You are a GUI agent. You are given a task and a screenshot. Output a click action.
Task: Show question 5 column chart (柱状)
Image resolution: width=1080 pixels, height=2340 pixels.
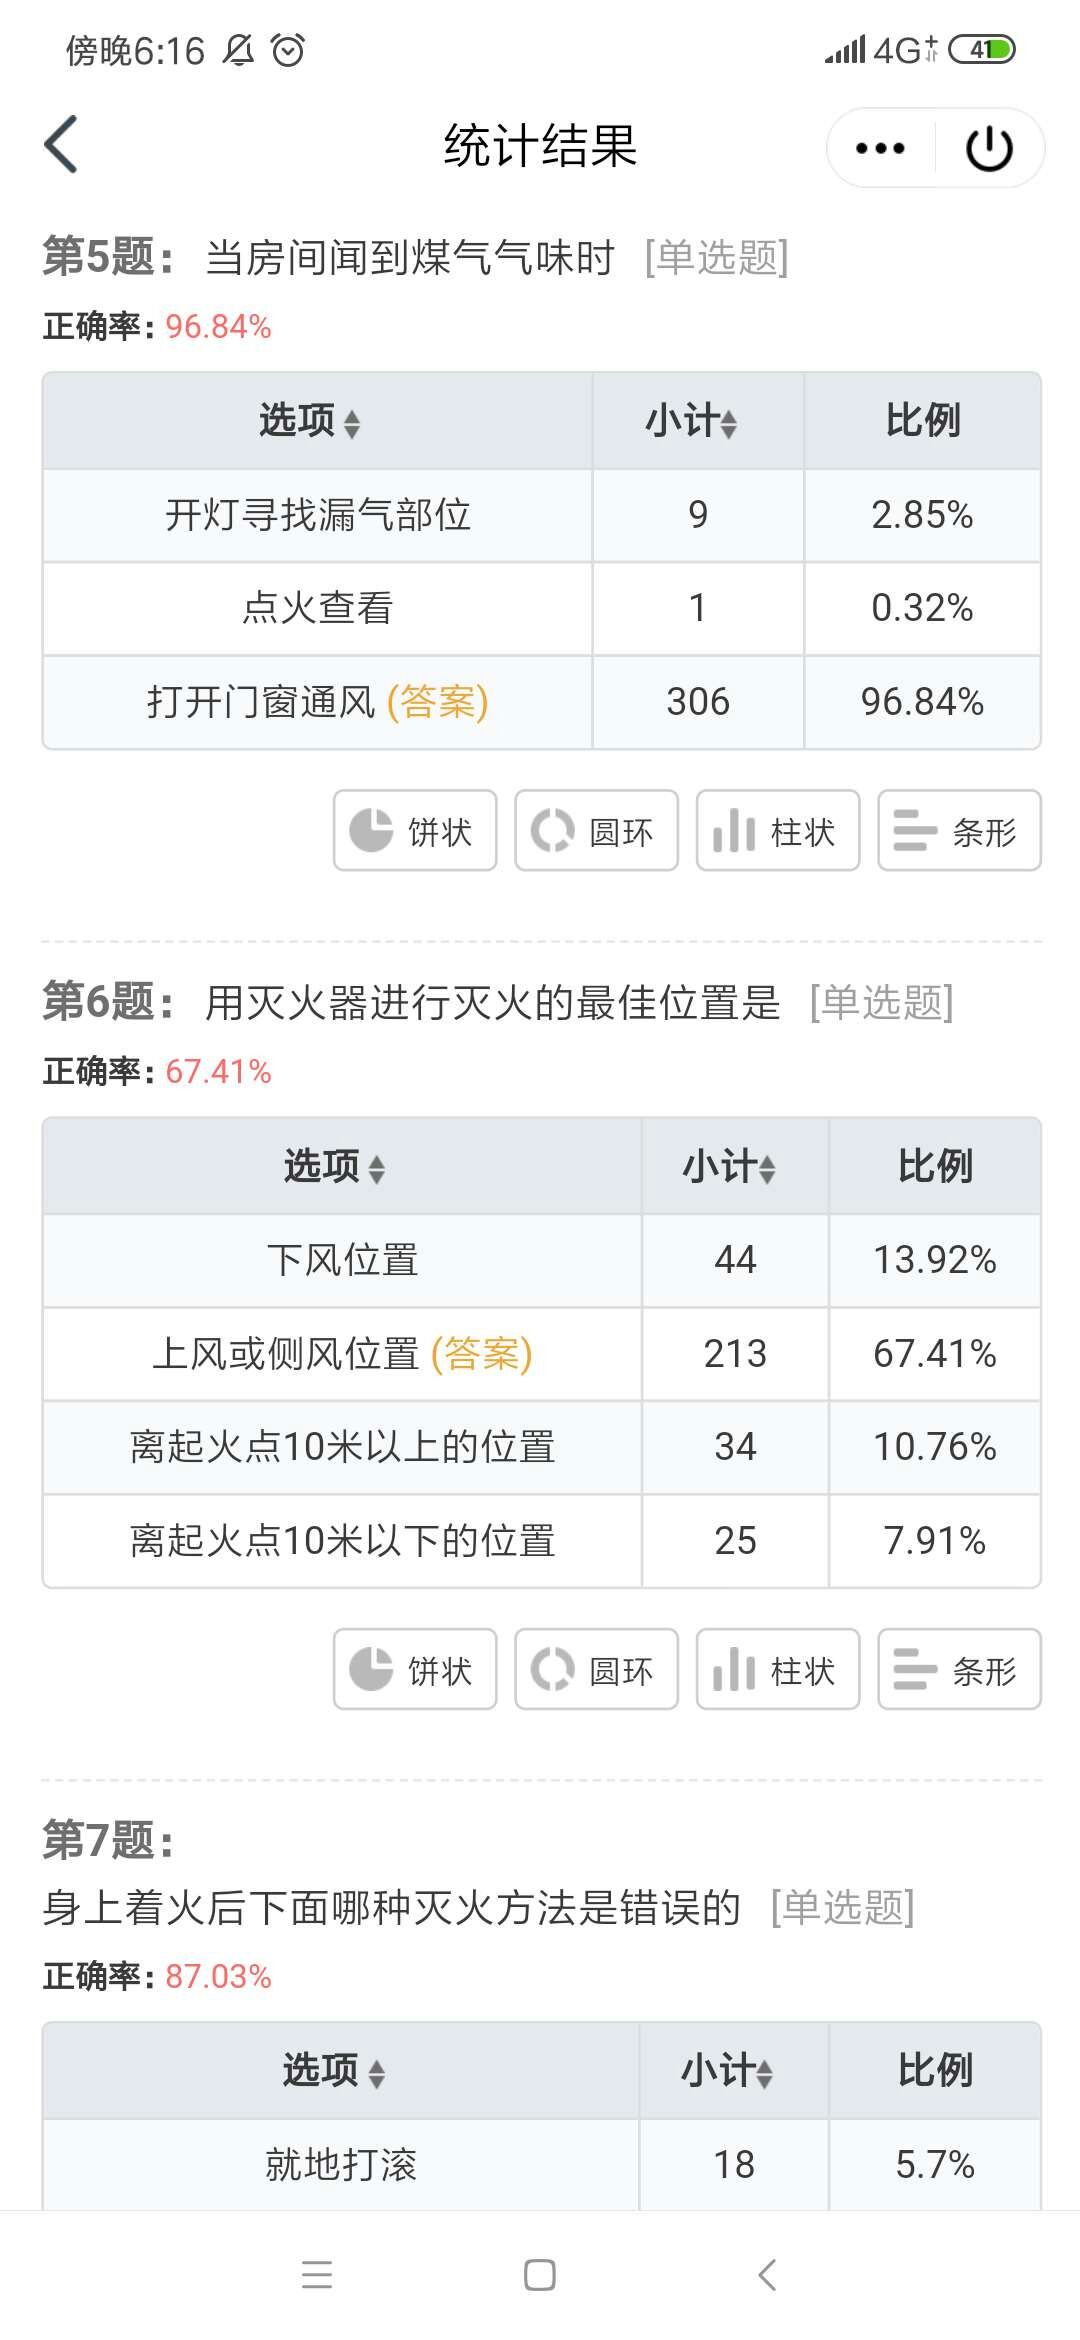(778, 830)
